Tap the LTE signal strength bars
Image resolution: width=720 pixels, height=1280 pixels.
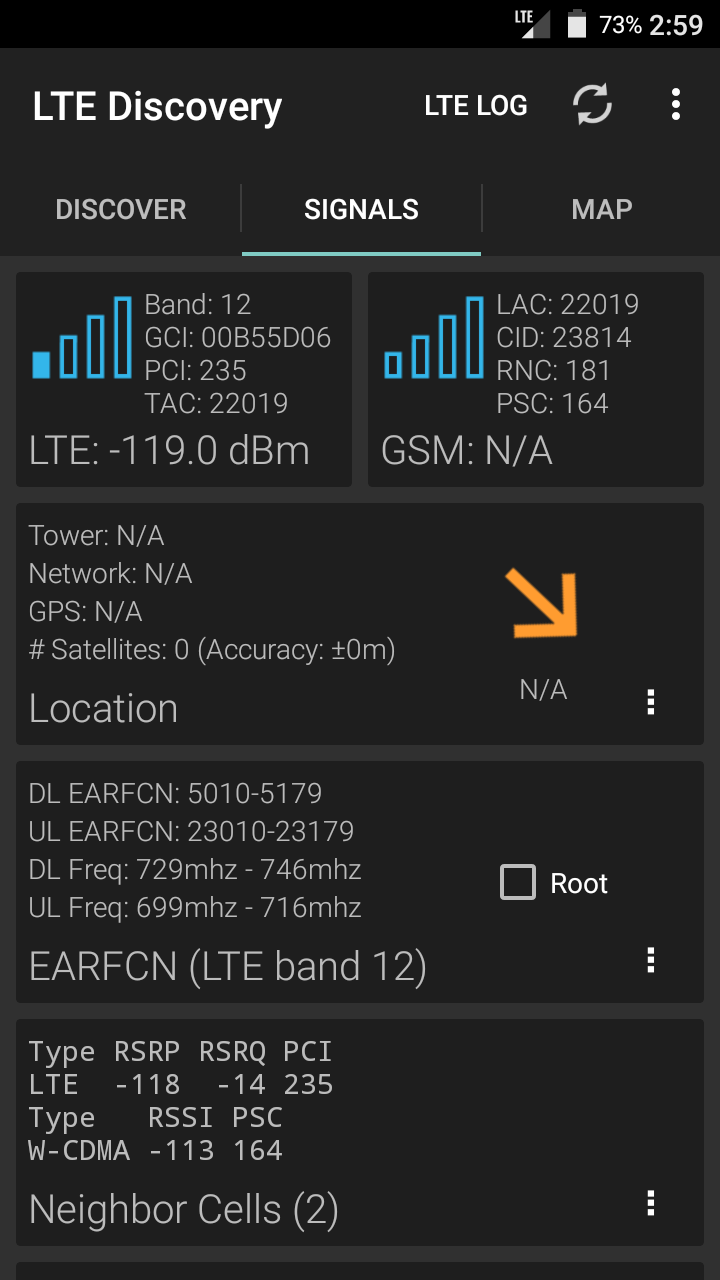(x=82, y=337)
